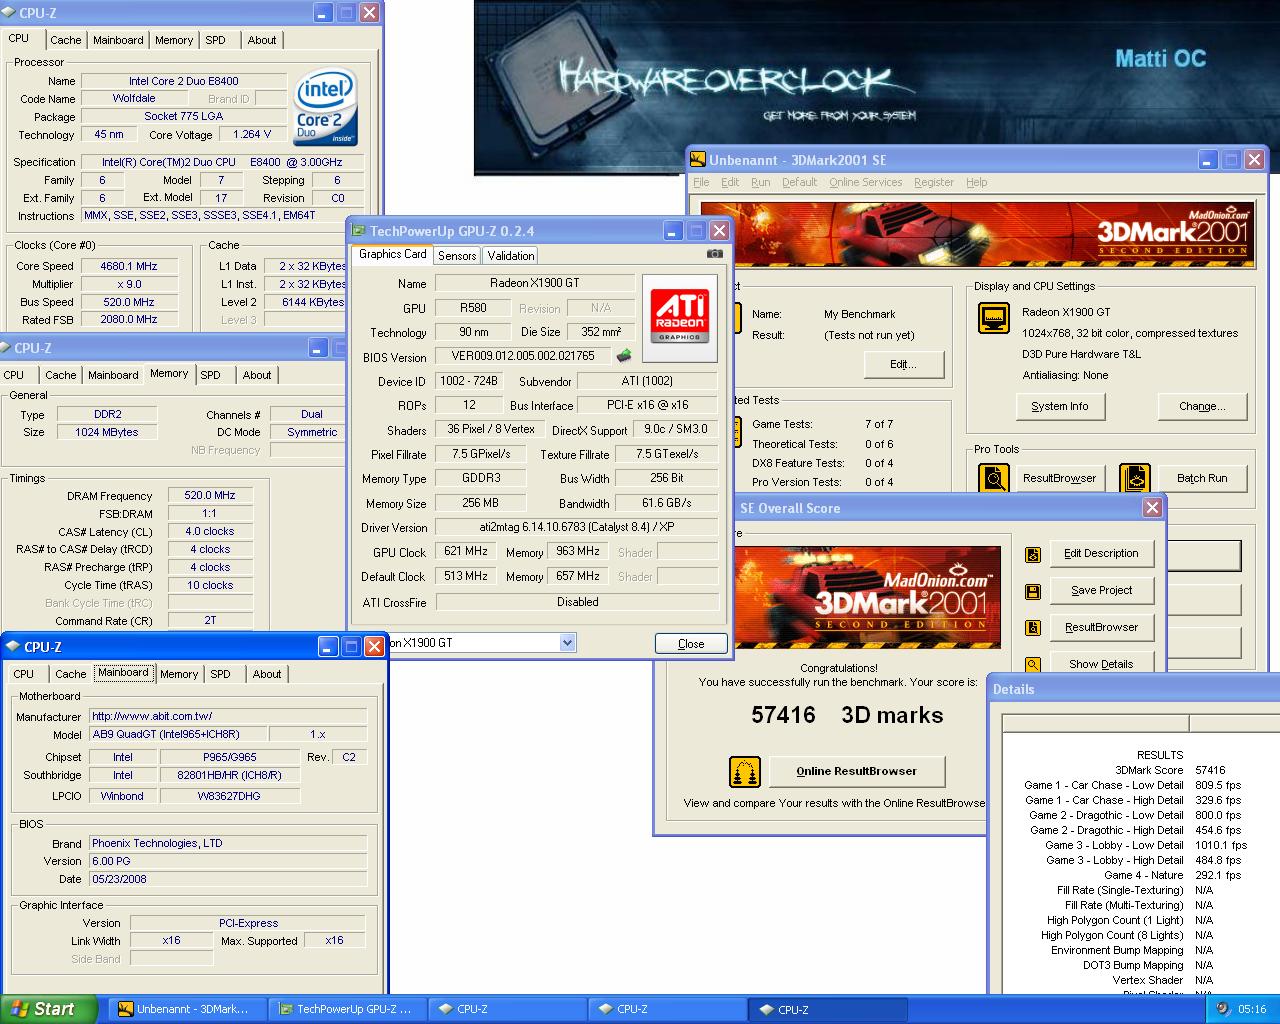Image resolution: width=1280 pixels, height=1024 pixels.
Task: Click the ResultBrowser icon in score dialog
Action: tap(1033, 628)
